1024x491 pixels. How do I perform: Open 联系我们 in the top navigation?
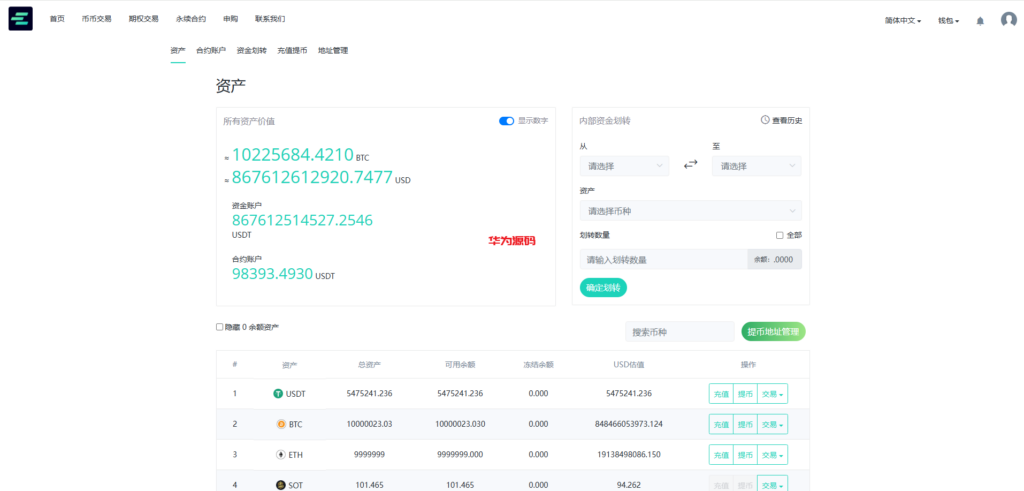pyautogui.click(x=270, y=19)
